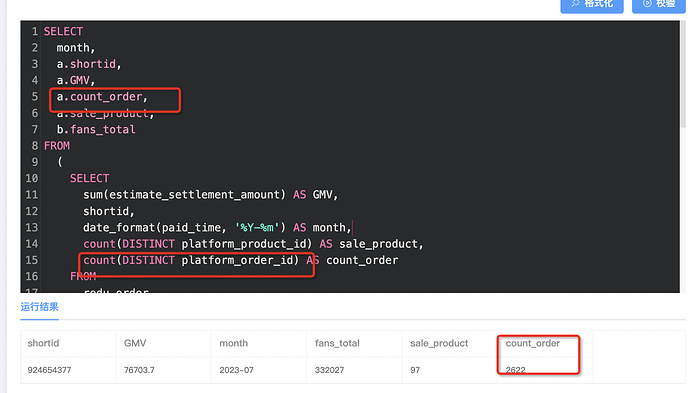Click the 校验 validate button

pos(659,4)
